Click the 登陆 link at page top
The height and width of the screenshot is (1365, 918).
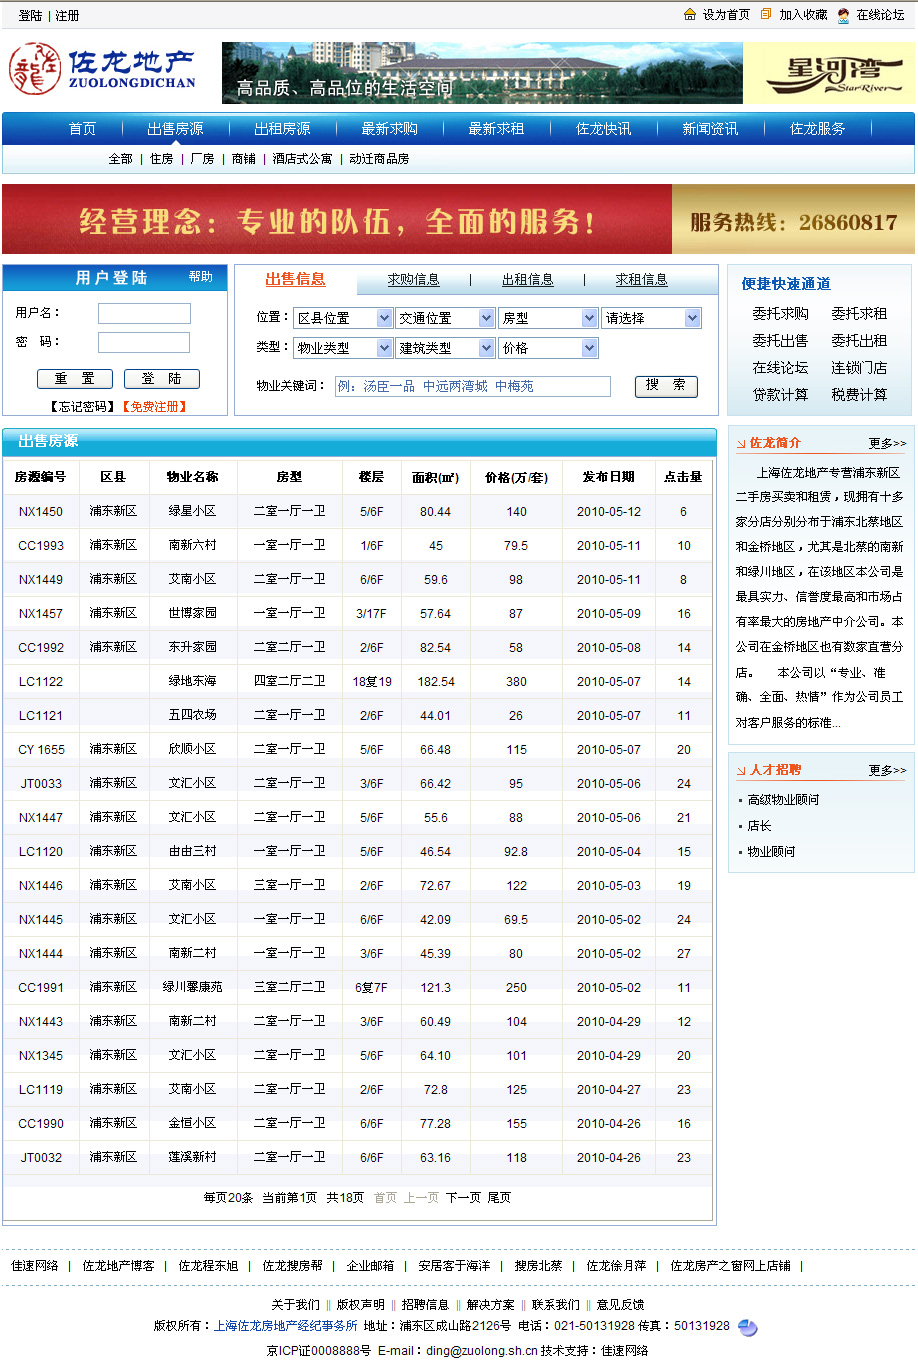tap(31, 16)
